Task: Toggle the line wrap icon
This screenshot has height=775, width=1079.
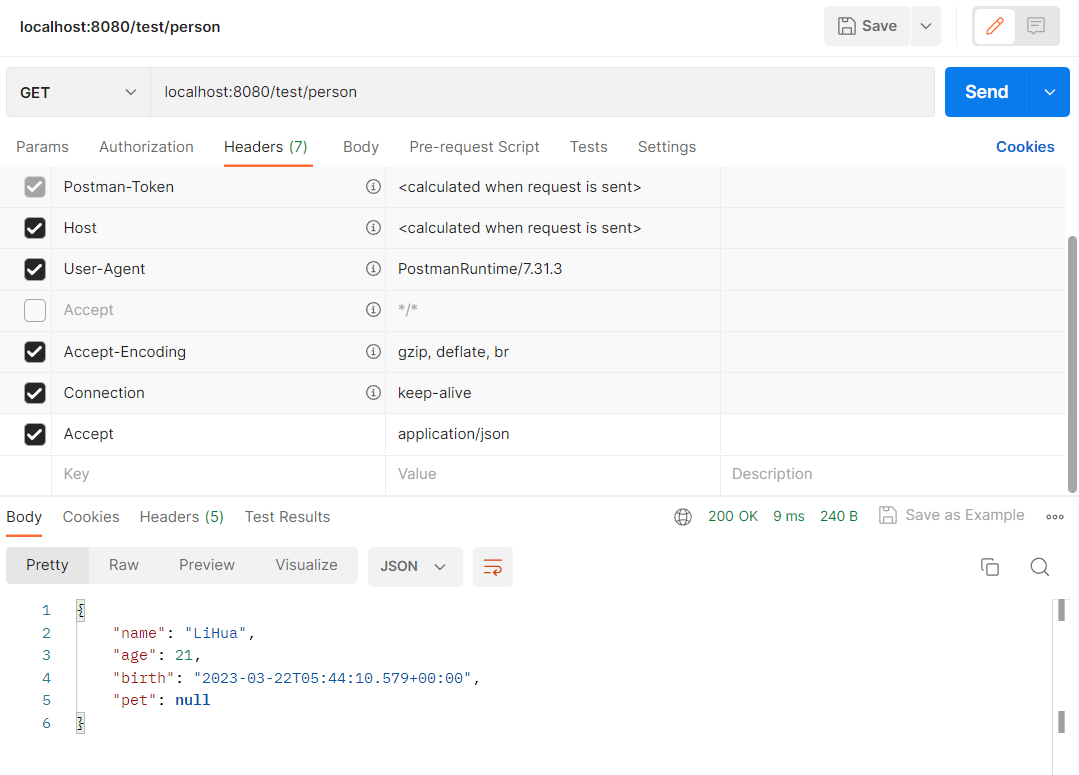Action: 493,567
